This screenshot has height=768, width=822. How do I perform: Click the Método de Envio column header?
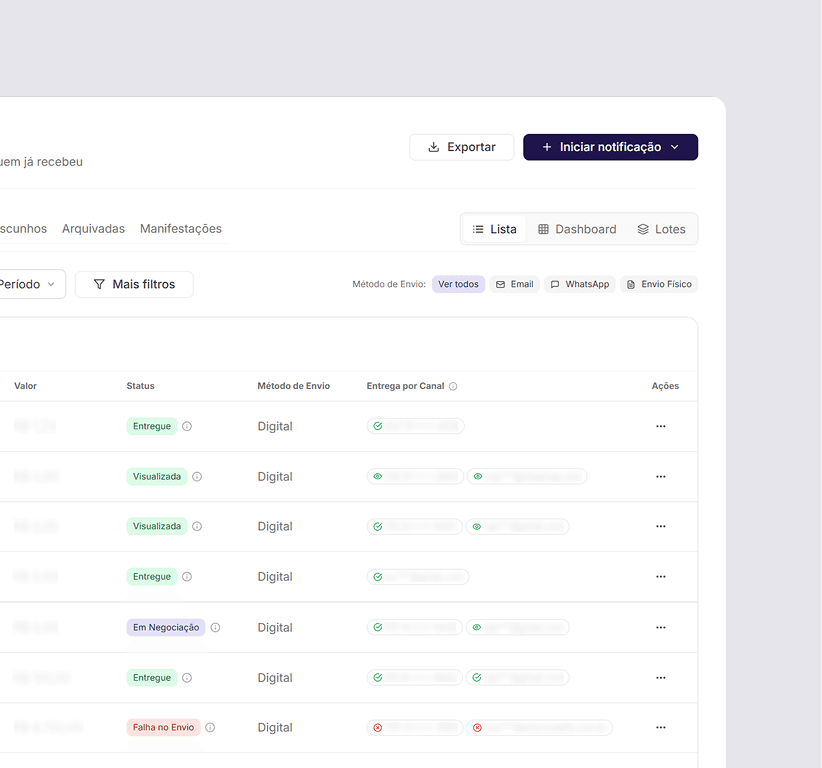pyautogui.click(x=294, y=386)
